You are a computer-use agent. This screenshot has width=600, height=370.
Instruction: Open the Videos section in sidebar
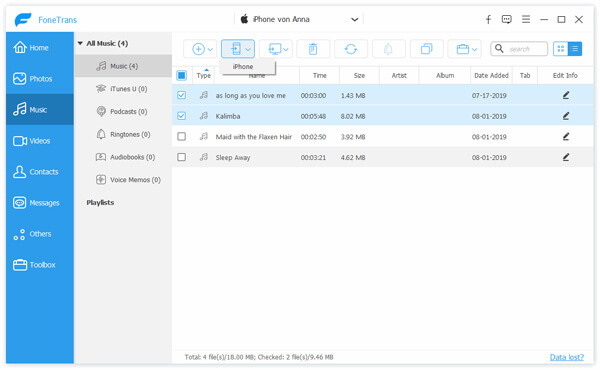click(40, 140)
